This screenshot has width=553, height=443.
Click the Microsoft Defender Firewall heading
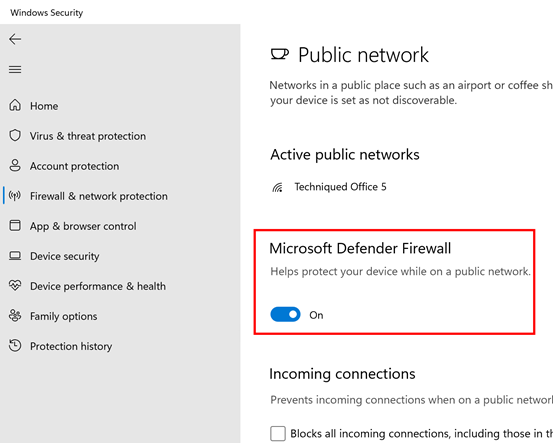360,248
